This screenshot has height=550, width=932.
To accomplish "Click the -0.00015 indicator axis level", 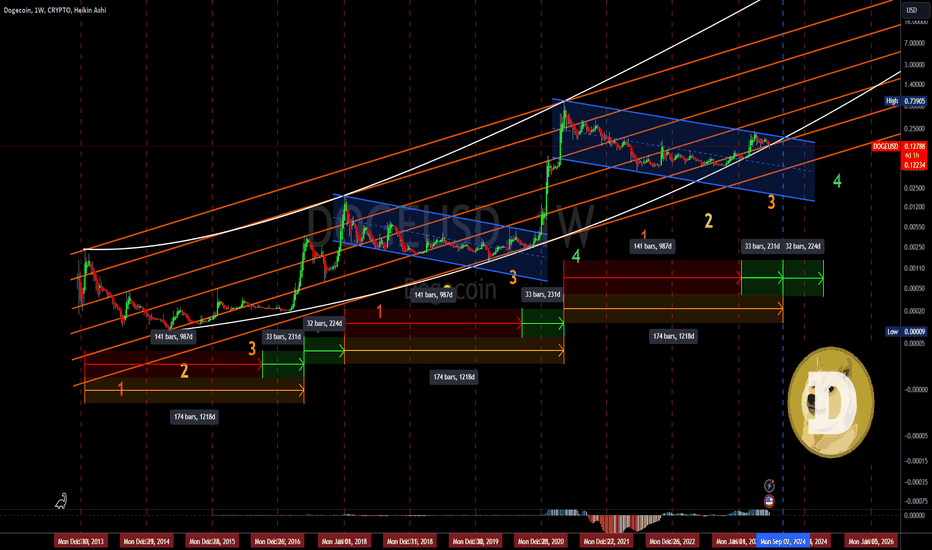I will pos(915,461).
